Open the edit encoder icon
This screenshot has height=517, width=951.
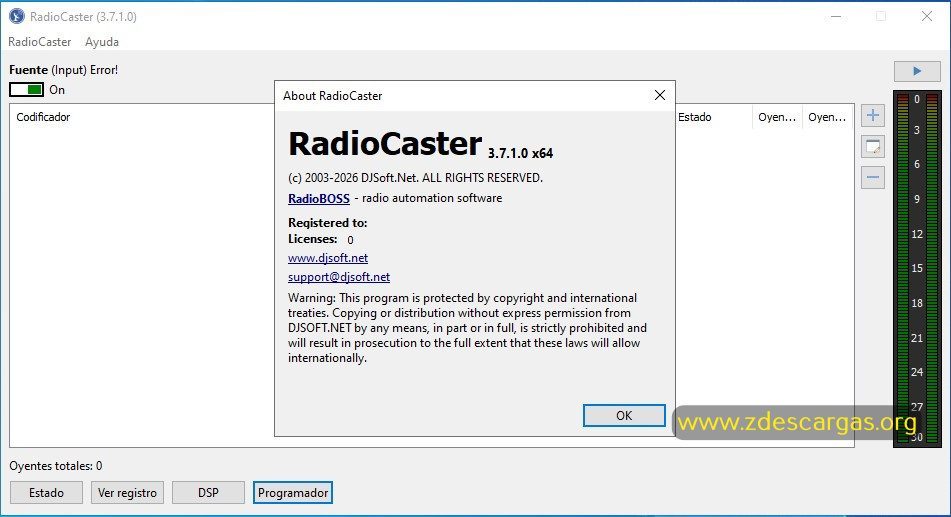(873, 146)
